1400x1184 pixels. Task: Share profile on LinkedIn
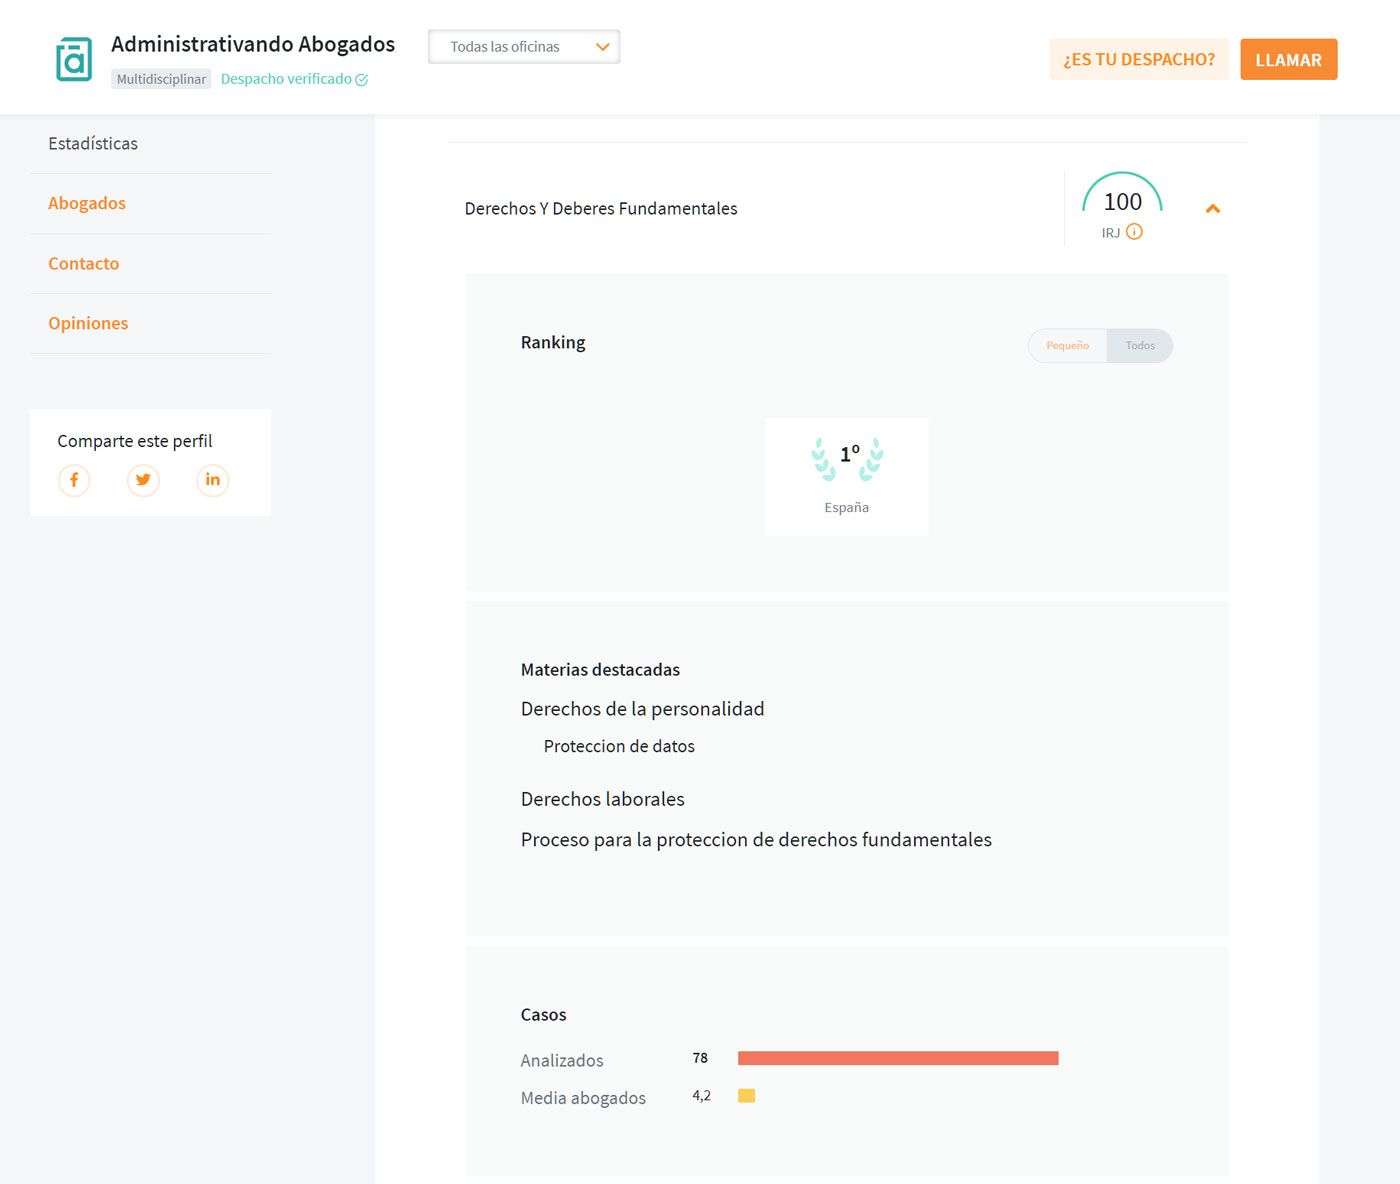[212, 480]
